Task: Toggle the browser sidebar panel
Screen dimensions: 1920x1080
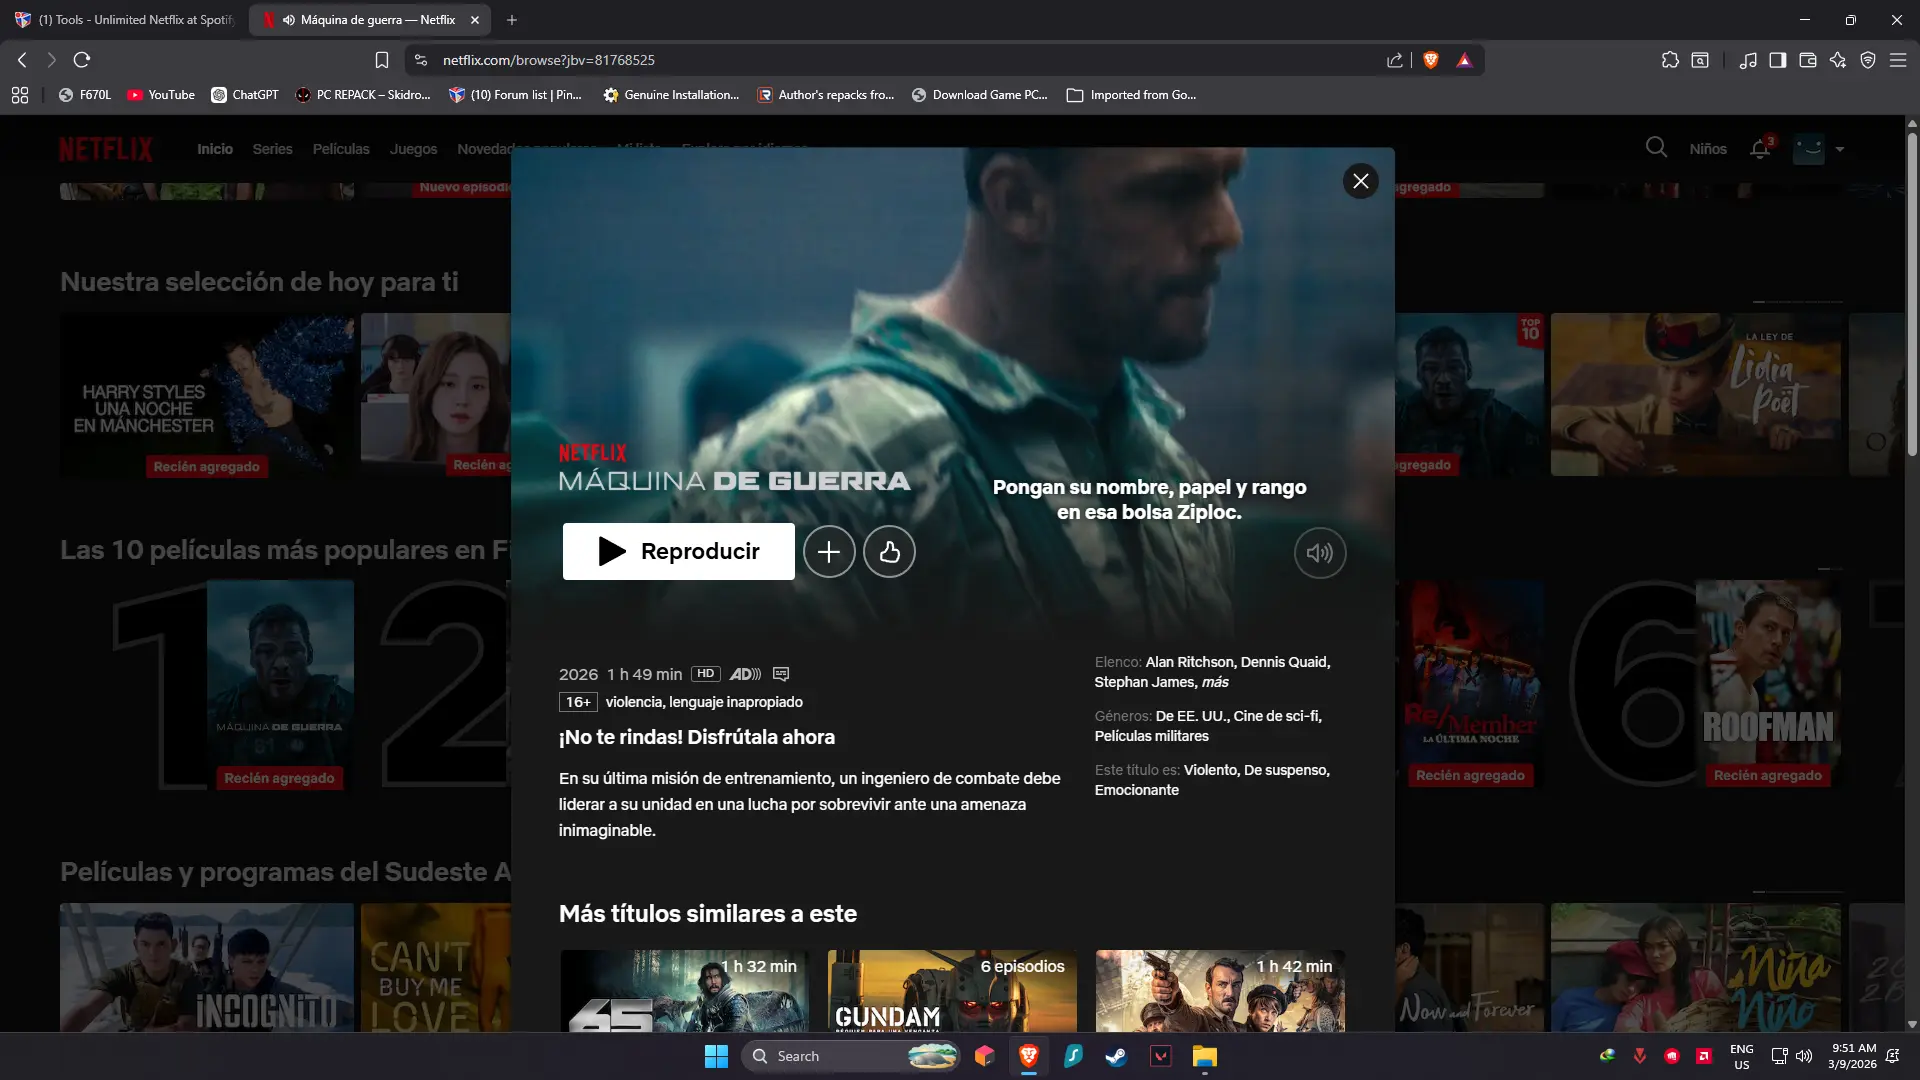Action: pos(1777,60)
